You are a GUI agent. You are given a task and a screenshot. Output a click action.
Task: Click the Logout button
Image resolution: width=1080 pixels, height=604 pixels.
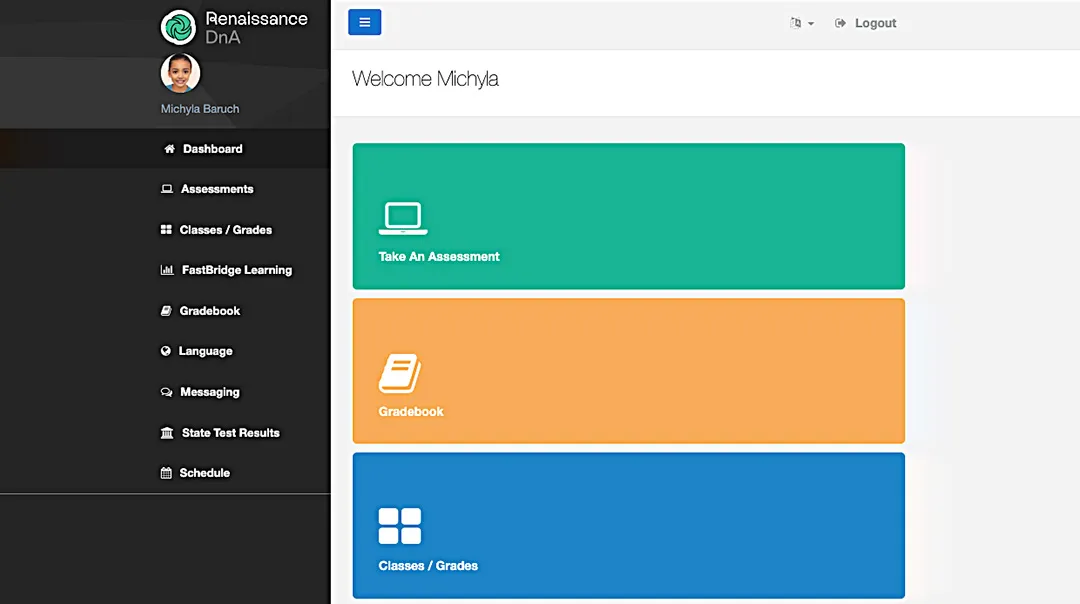866,22
